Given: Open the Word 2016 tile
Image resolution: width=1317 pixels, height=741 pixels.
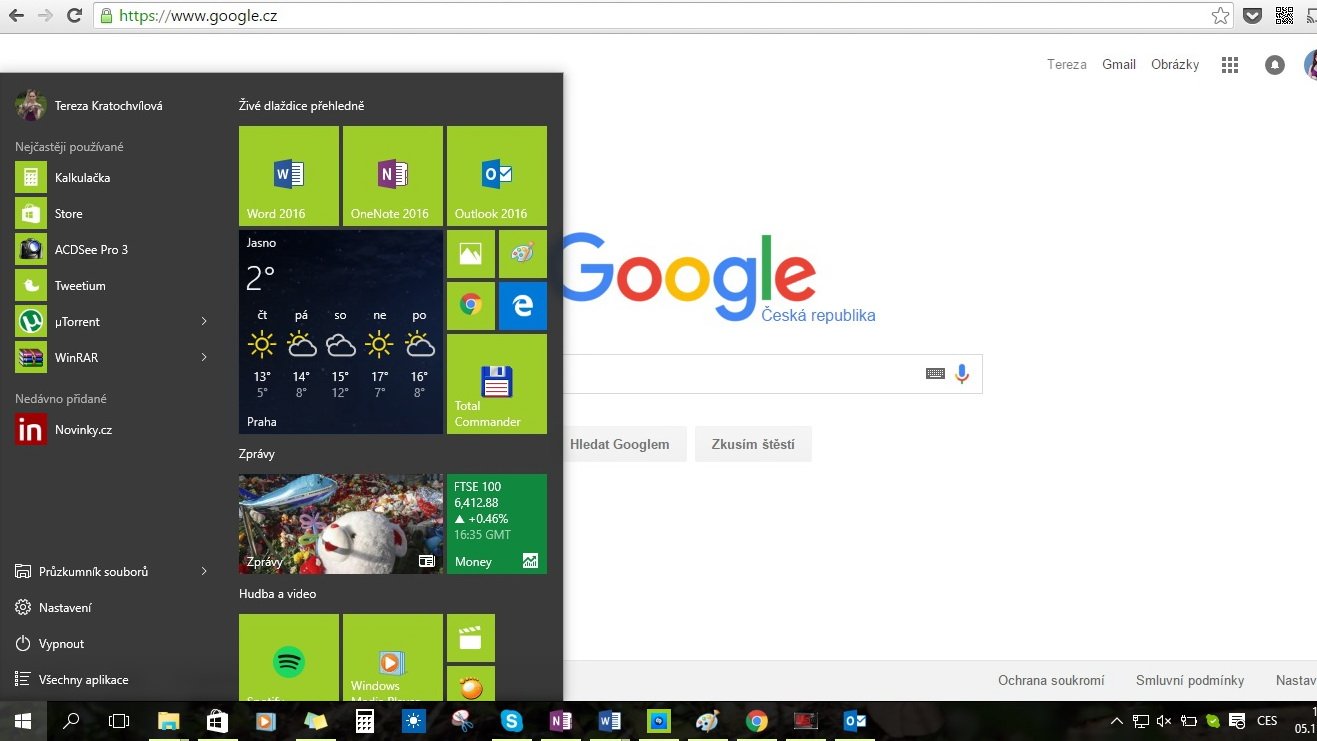Looking at the screenshot, I should tap(289, 176).
